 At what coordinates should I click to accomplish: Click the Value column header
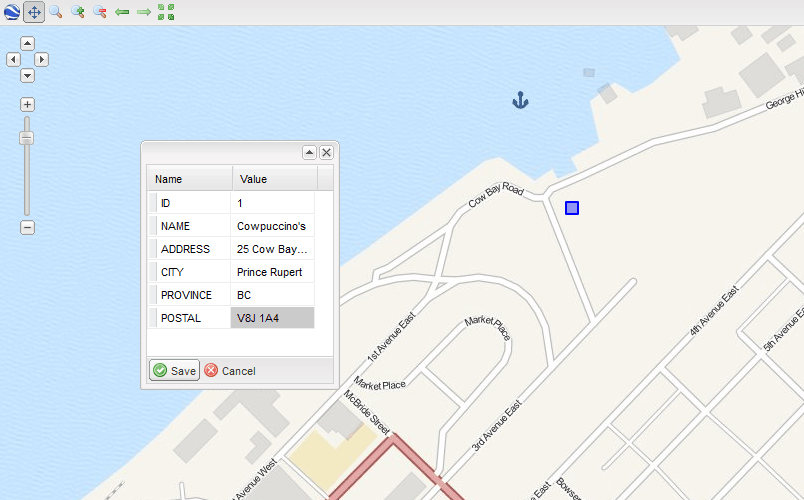pos(274,179)
